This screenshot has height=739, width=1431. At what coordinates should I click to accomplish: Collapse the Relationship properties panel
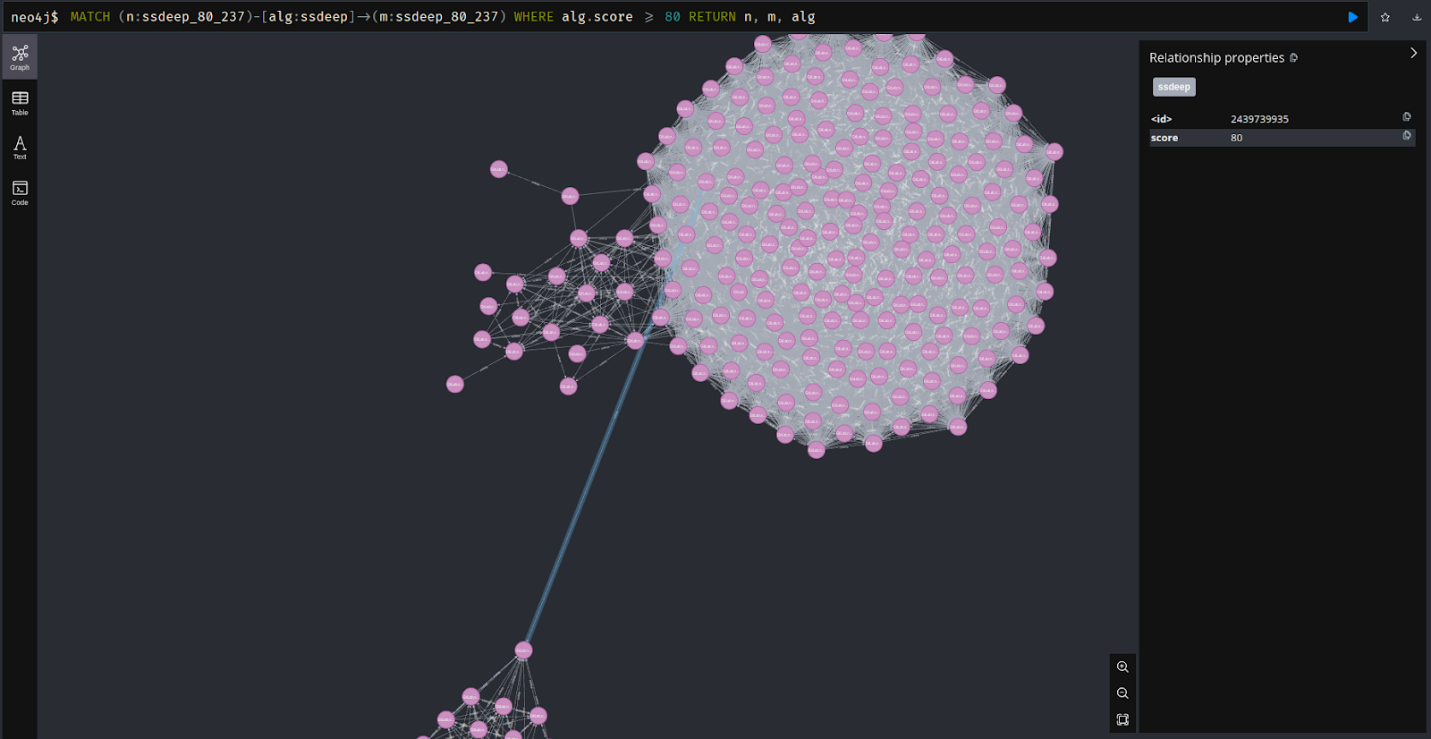coord(1413,53)
